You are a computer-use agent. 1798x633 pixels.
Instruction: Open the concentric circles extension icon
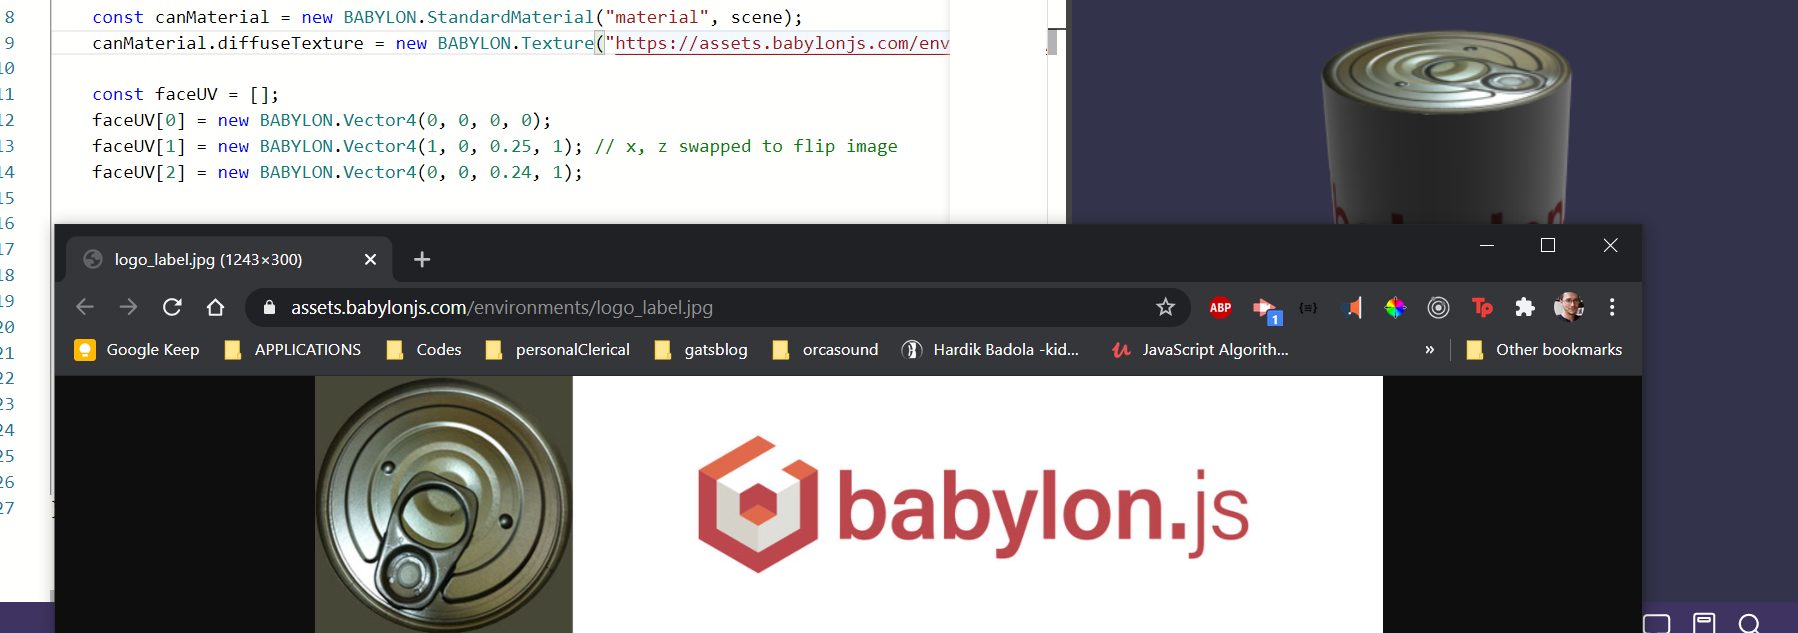1438,307
